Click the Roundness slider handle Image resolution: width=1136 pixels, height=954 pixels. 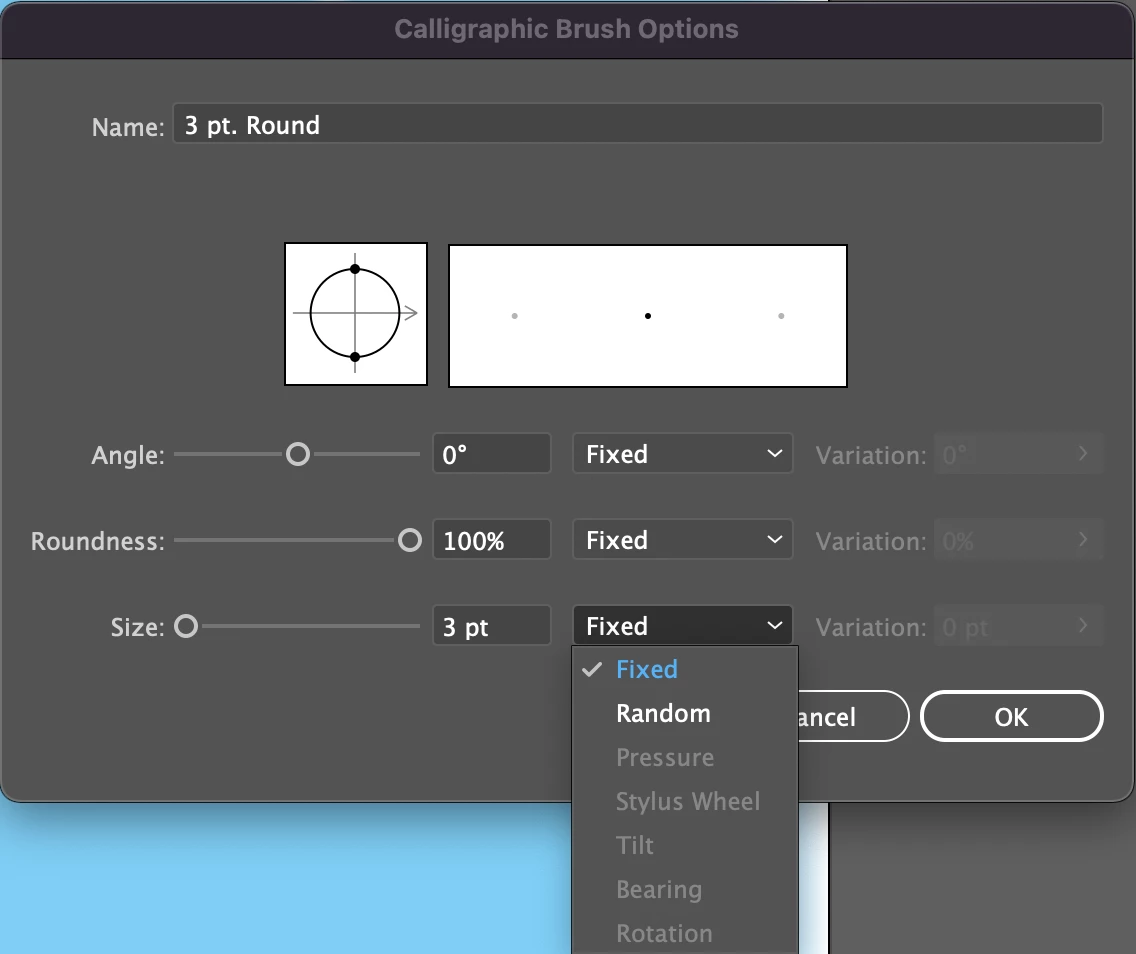pyautogui.click(x=409, y=541)
